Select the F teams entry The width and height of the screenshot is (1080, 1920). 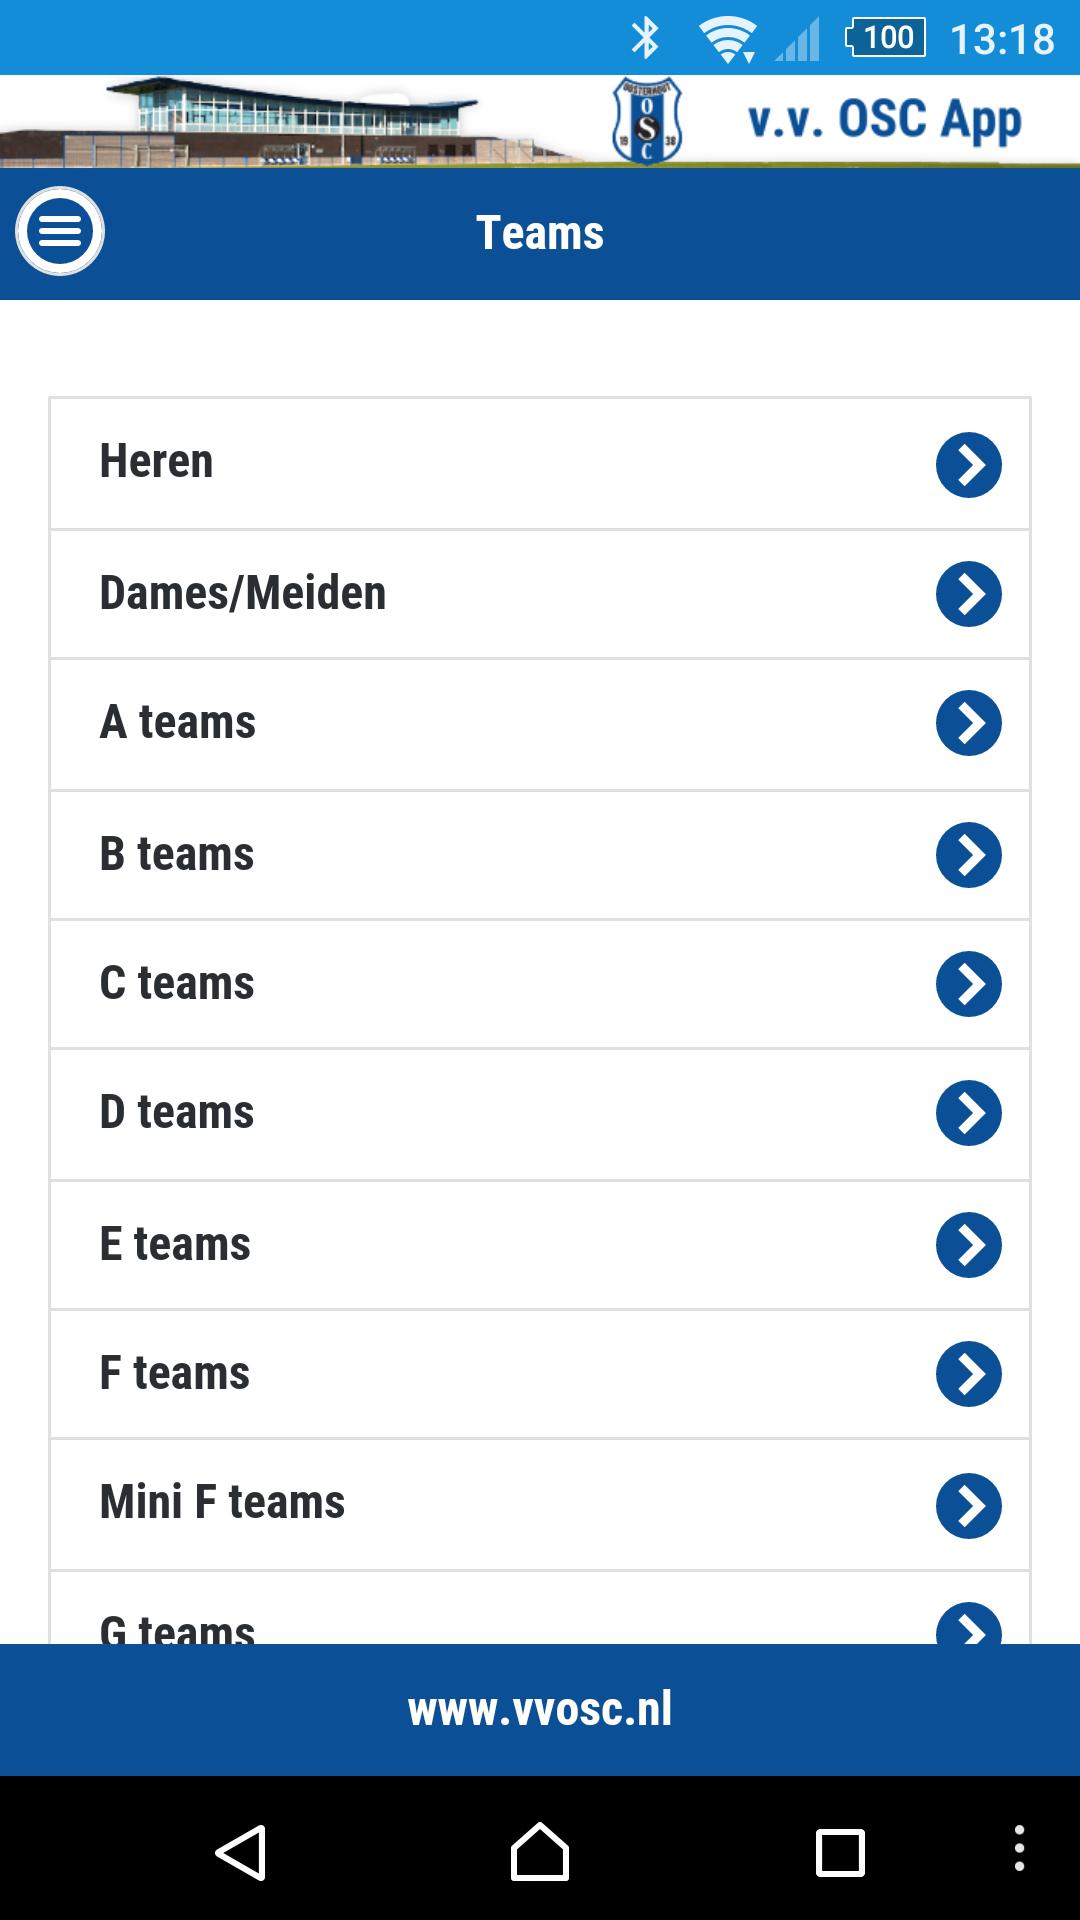pyautogui.click(x=540, y=1374)
